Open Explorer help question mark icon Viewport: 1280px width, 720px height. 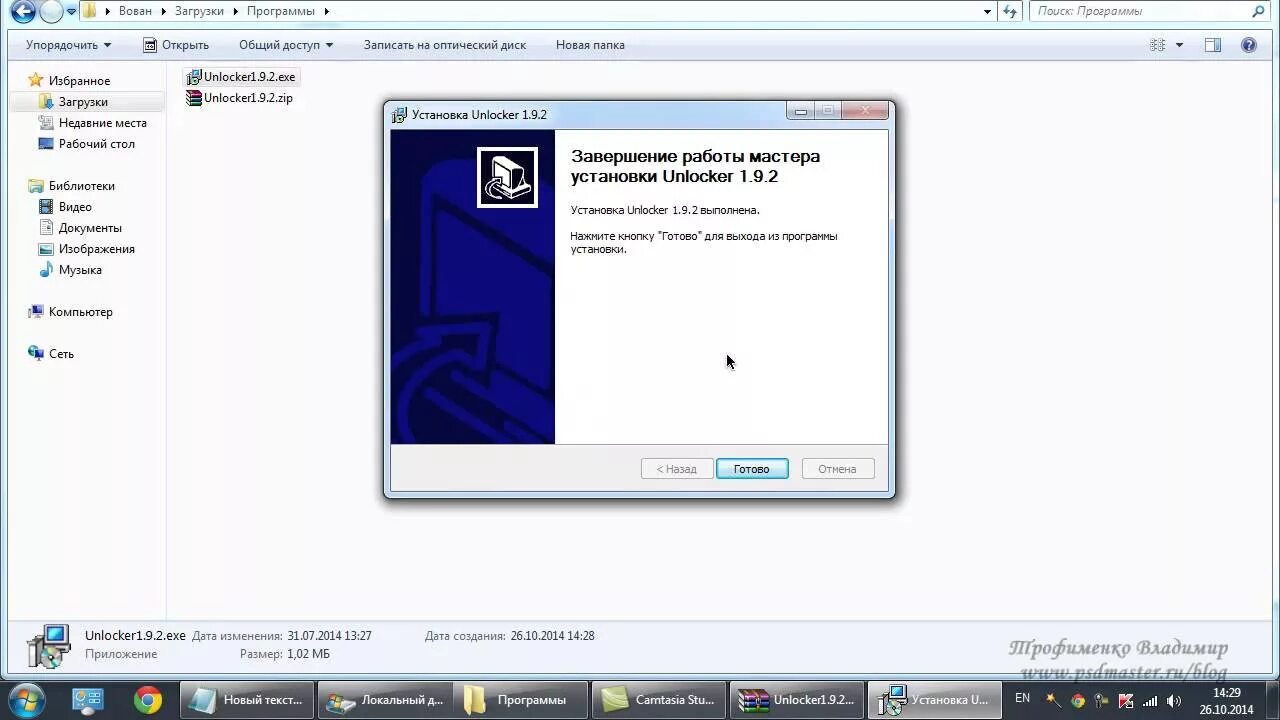click(x=1248, y=45)
